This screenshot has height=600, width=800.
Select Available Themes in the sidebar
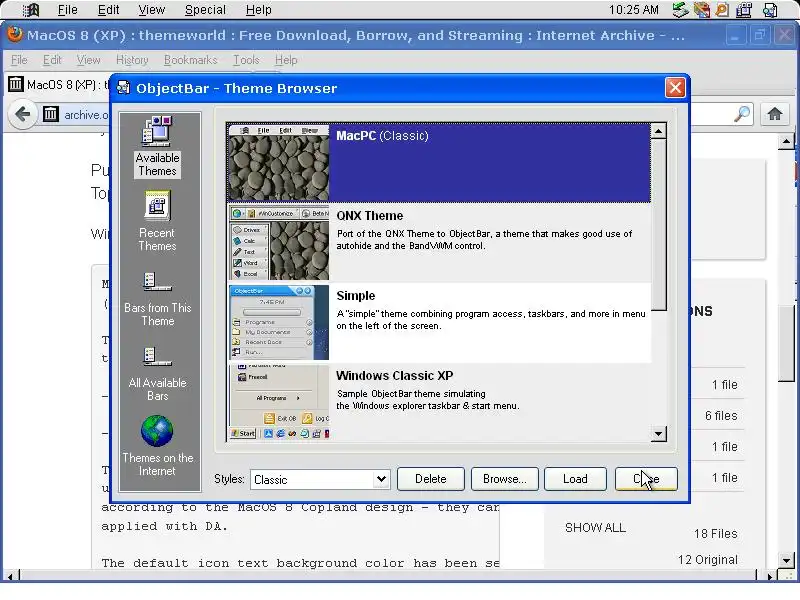[157, 146]
